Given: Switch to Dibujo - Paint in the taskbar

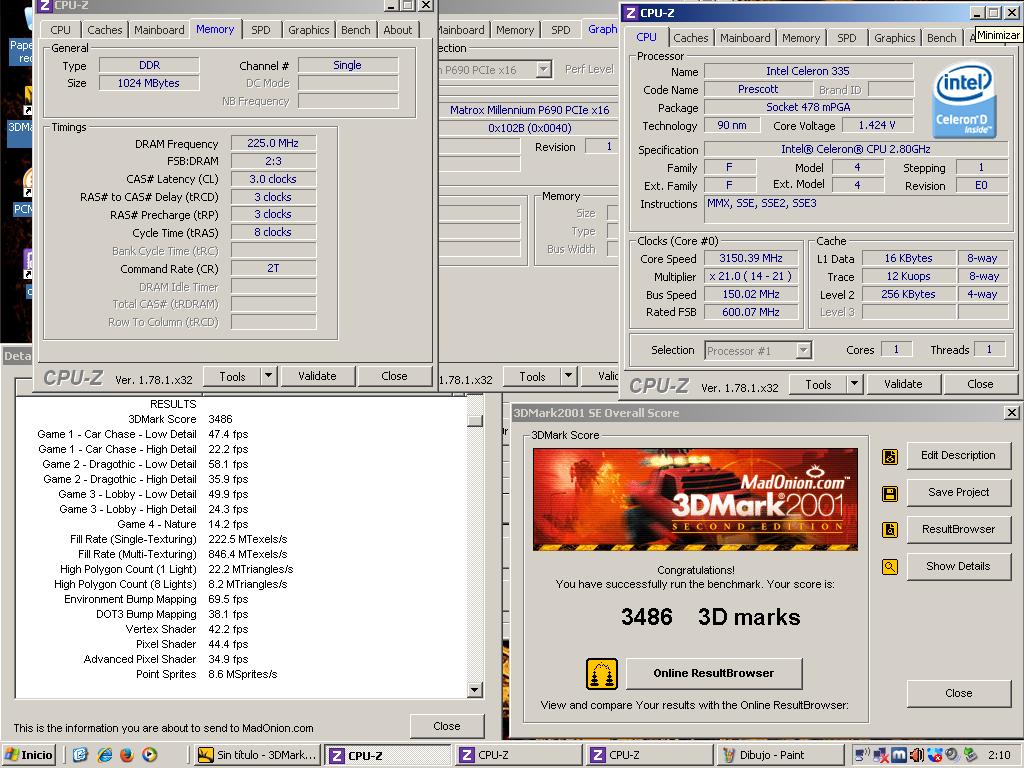Looking at the screenshot, I should pos(780,755).
